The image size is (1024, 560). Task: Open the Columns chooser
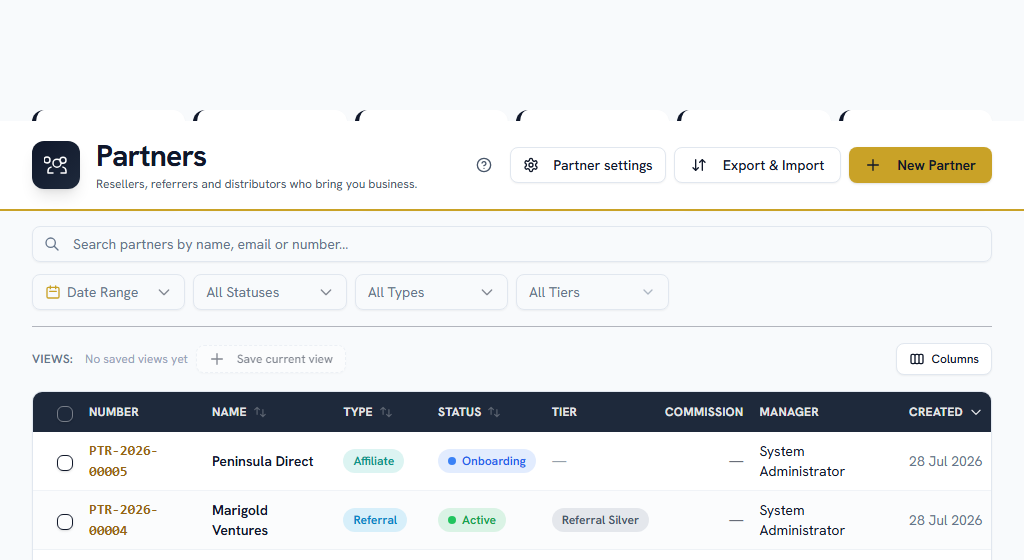pos(944,359)
